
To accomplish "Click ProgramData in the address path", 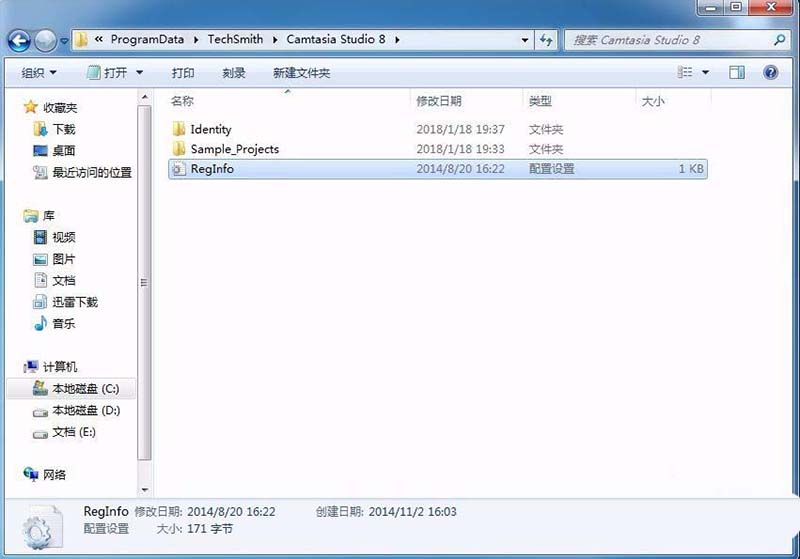I will coord(147,39).
